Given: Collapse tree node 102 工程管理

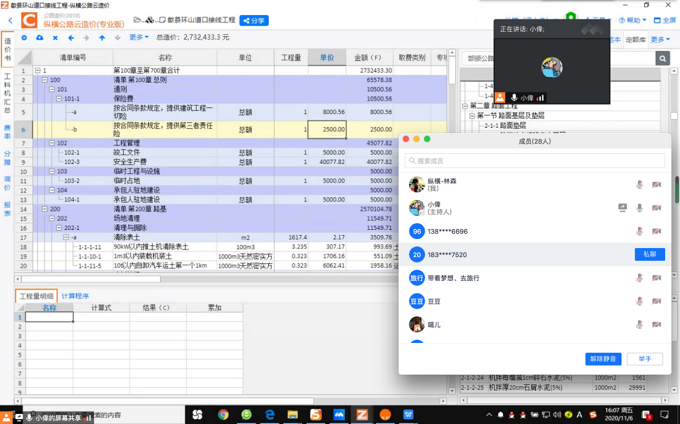Looking at the screenshot, I should (52, 143).
